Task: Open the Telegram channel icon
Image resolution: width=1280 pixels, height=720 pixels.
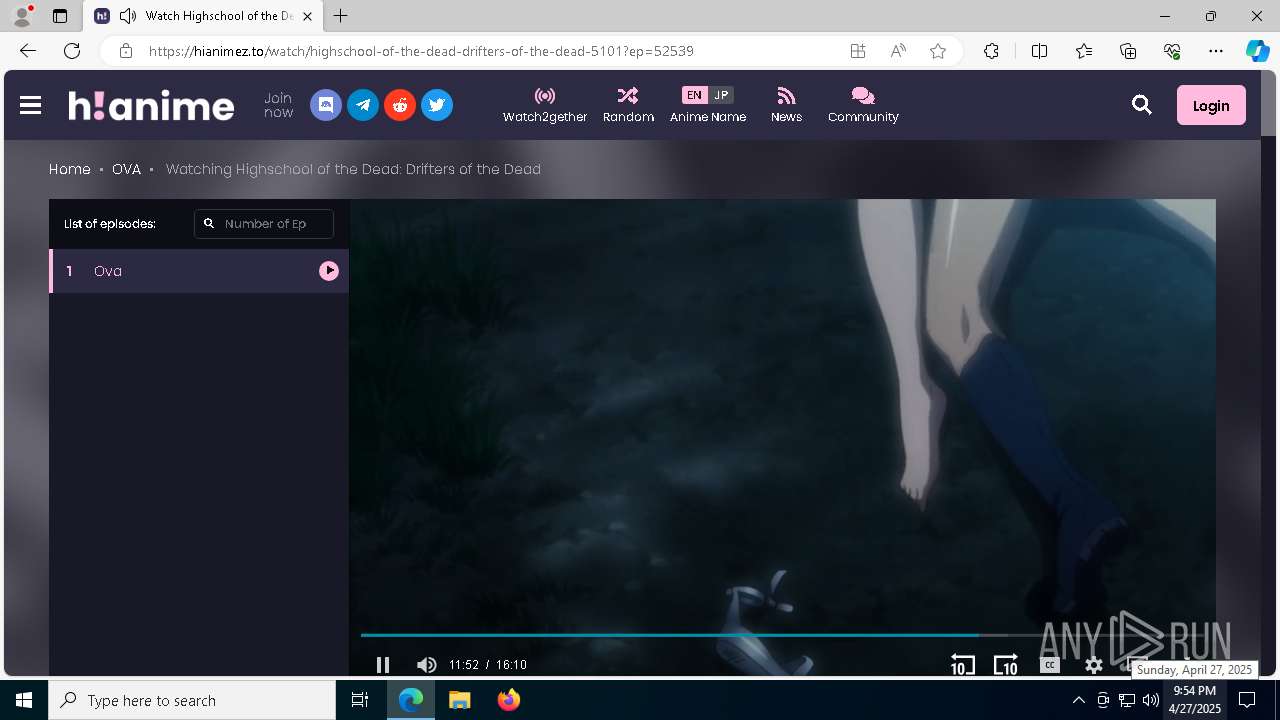Action: (363, 105)
